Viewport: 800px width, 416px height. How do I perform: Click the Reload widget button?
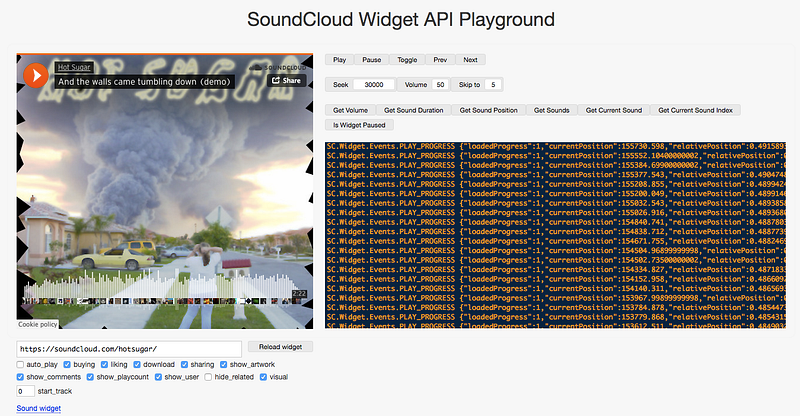pyautogui.click(x=280, y=347)
